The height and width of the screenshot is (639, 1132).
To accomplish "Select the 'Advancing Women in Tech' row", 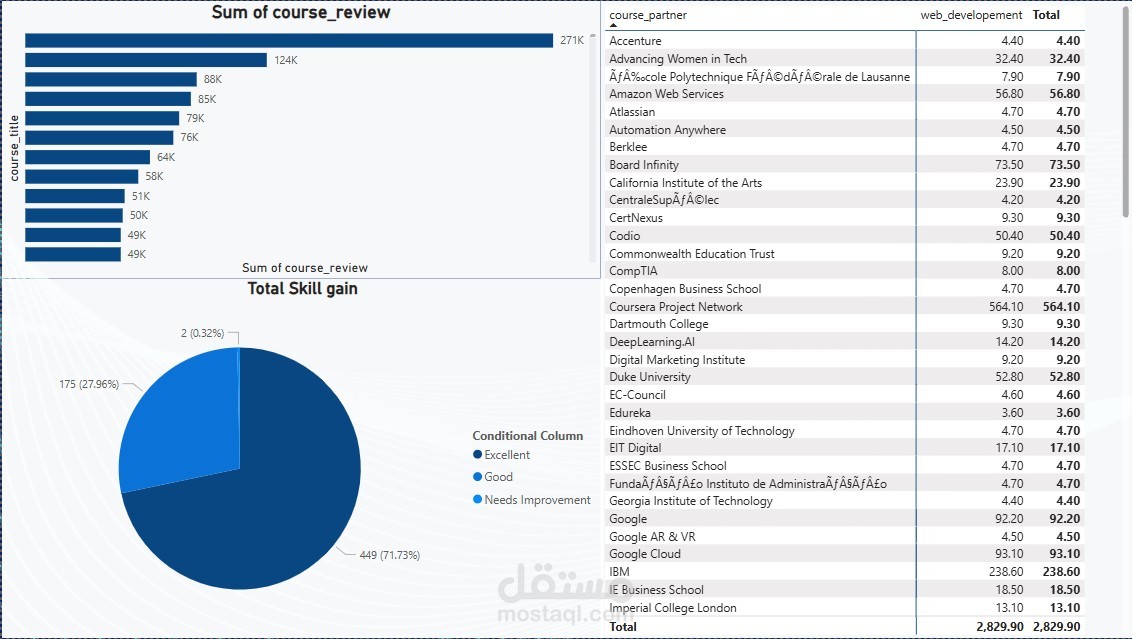I will [844, 58].
